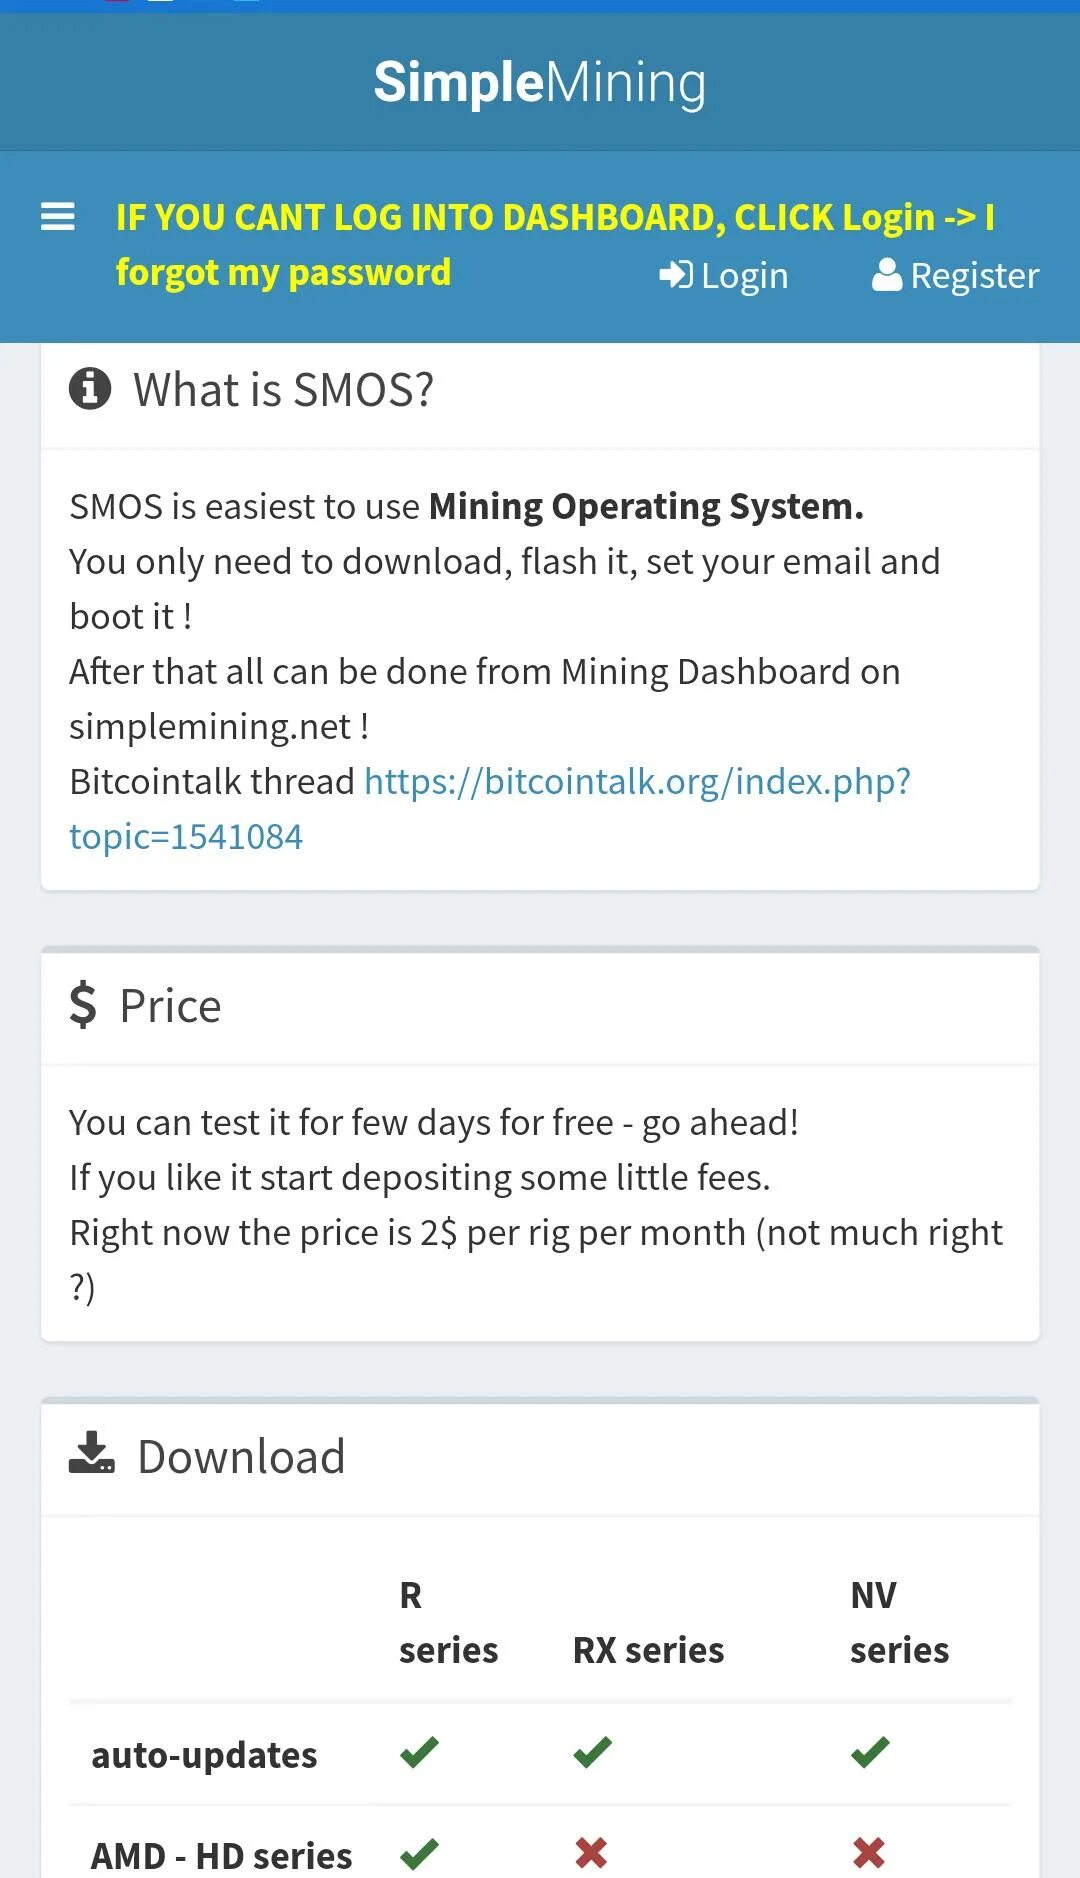
Task: Open the Register link
Action: coord(956,275)
